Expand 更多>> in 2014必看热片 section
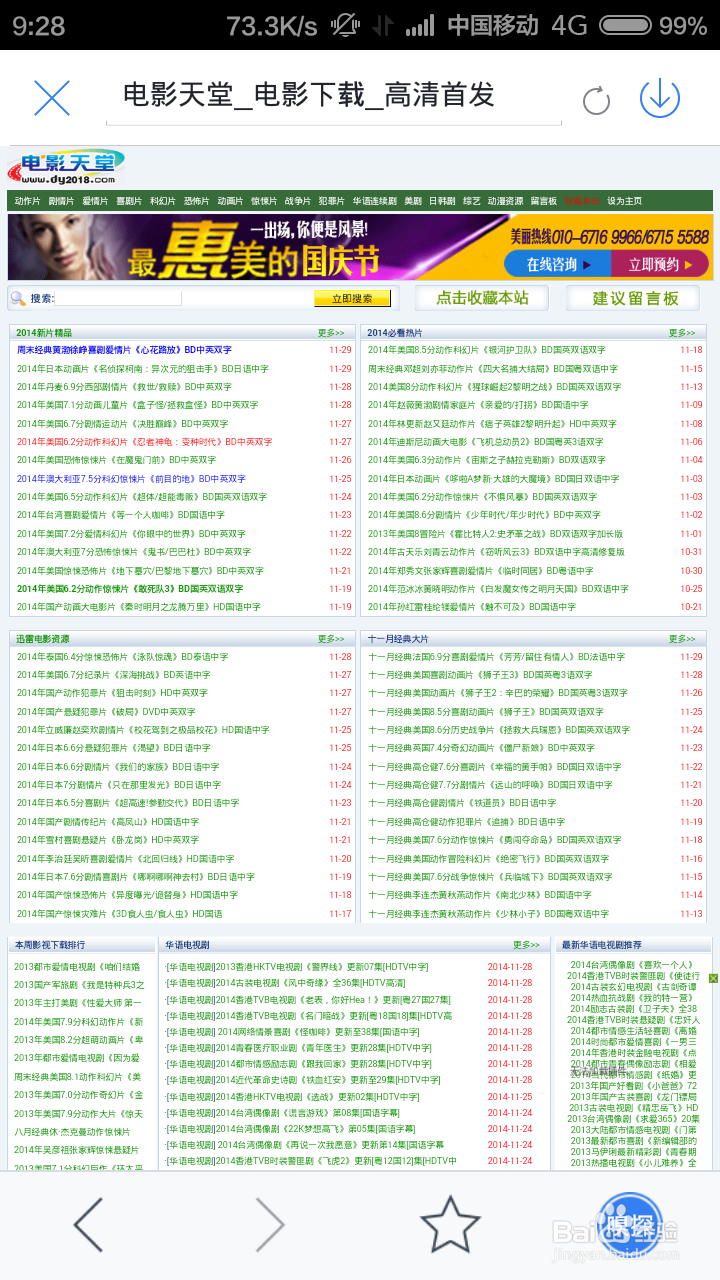 [x=682, y=333]
